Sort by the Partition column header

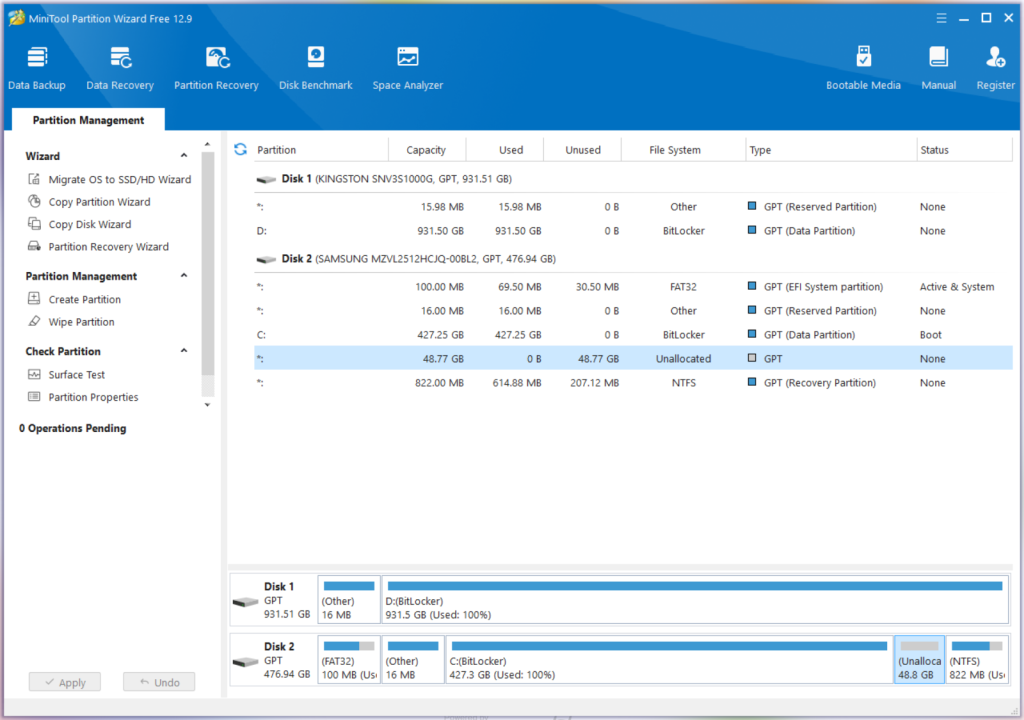tap(321, 150)
